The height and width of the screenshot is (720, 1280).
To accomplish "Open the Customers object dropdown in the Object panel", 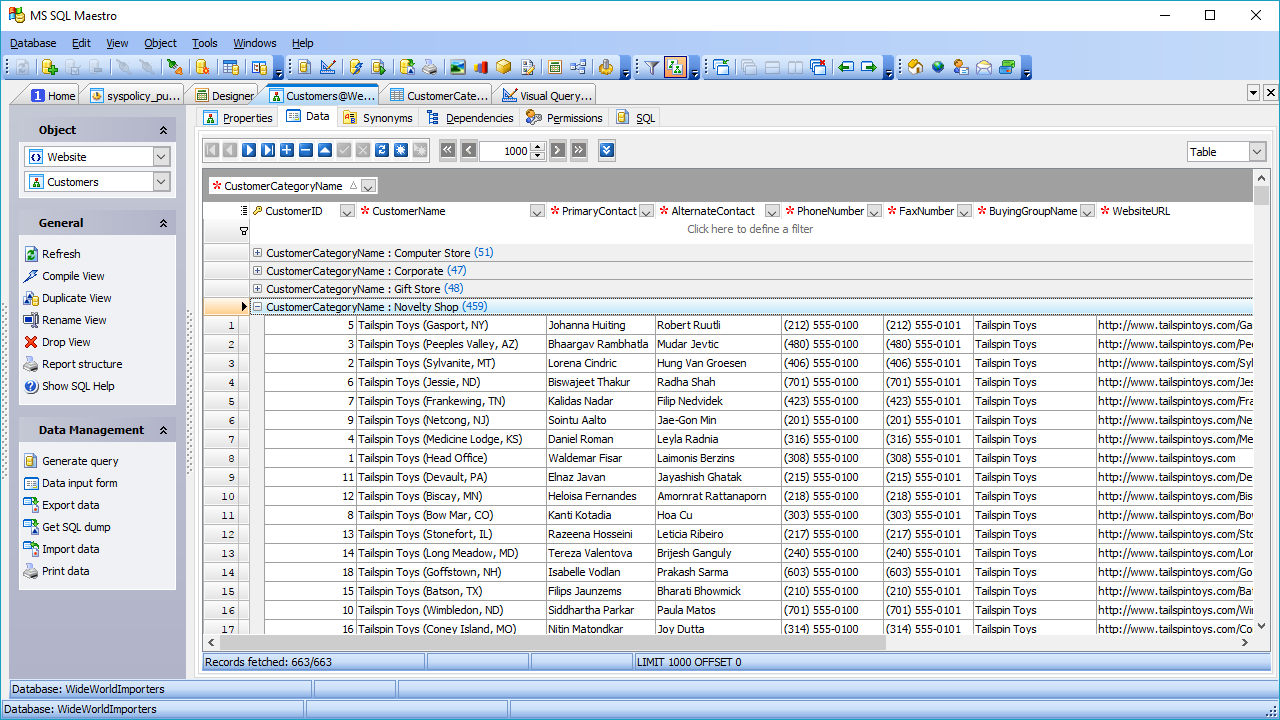I will pos(161,182).
